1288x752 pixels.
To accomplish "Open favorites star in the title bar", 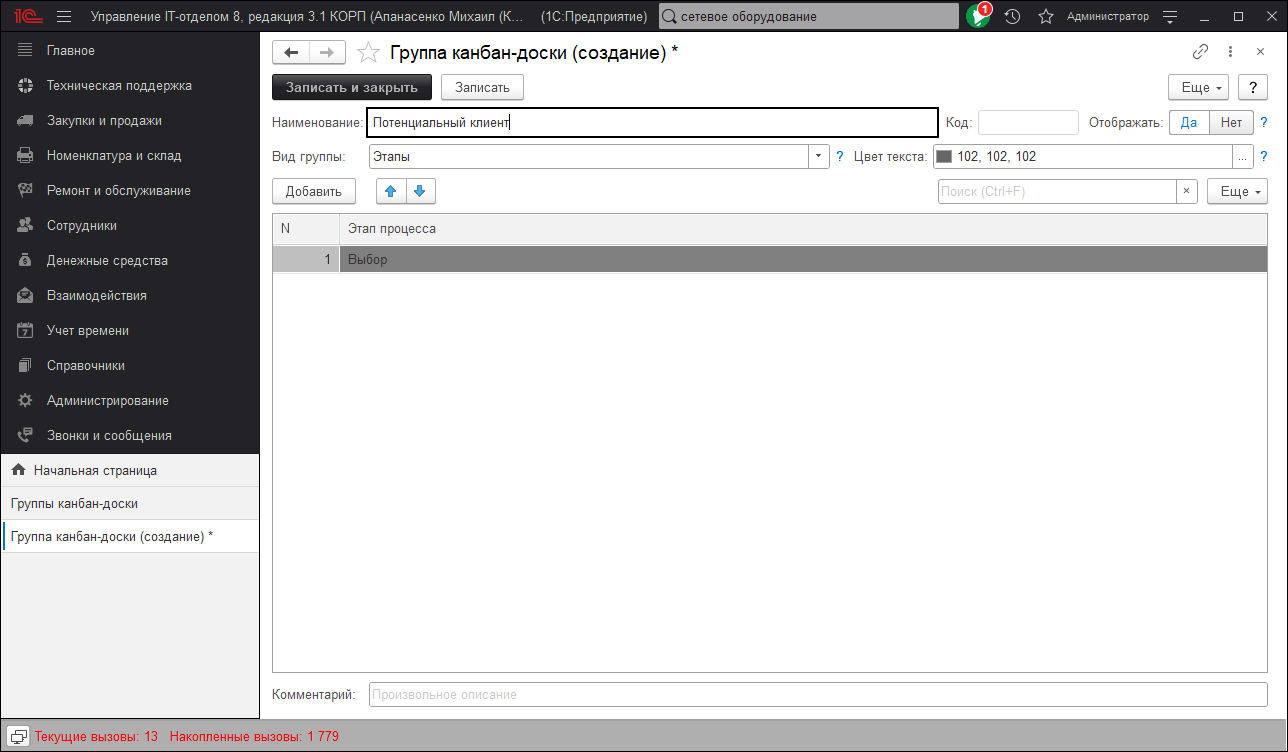I will pos(1045,15).
